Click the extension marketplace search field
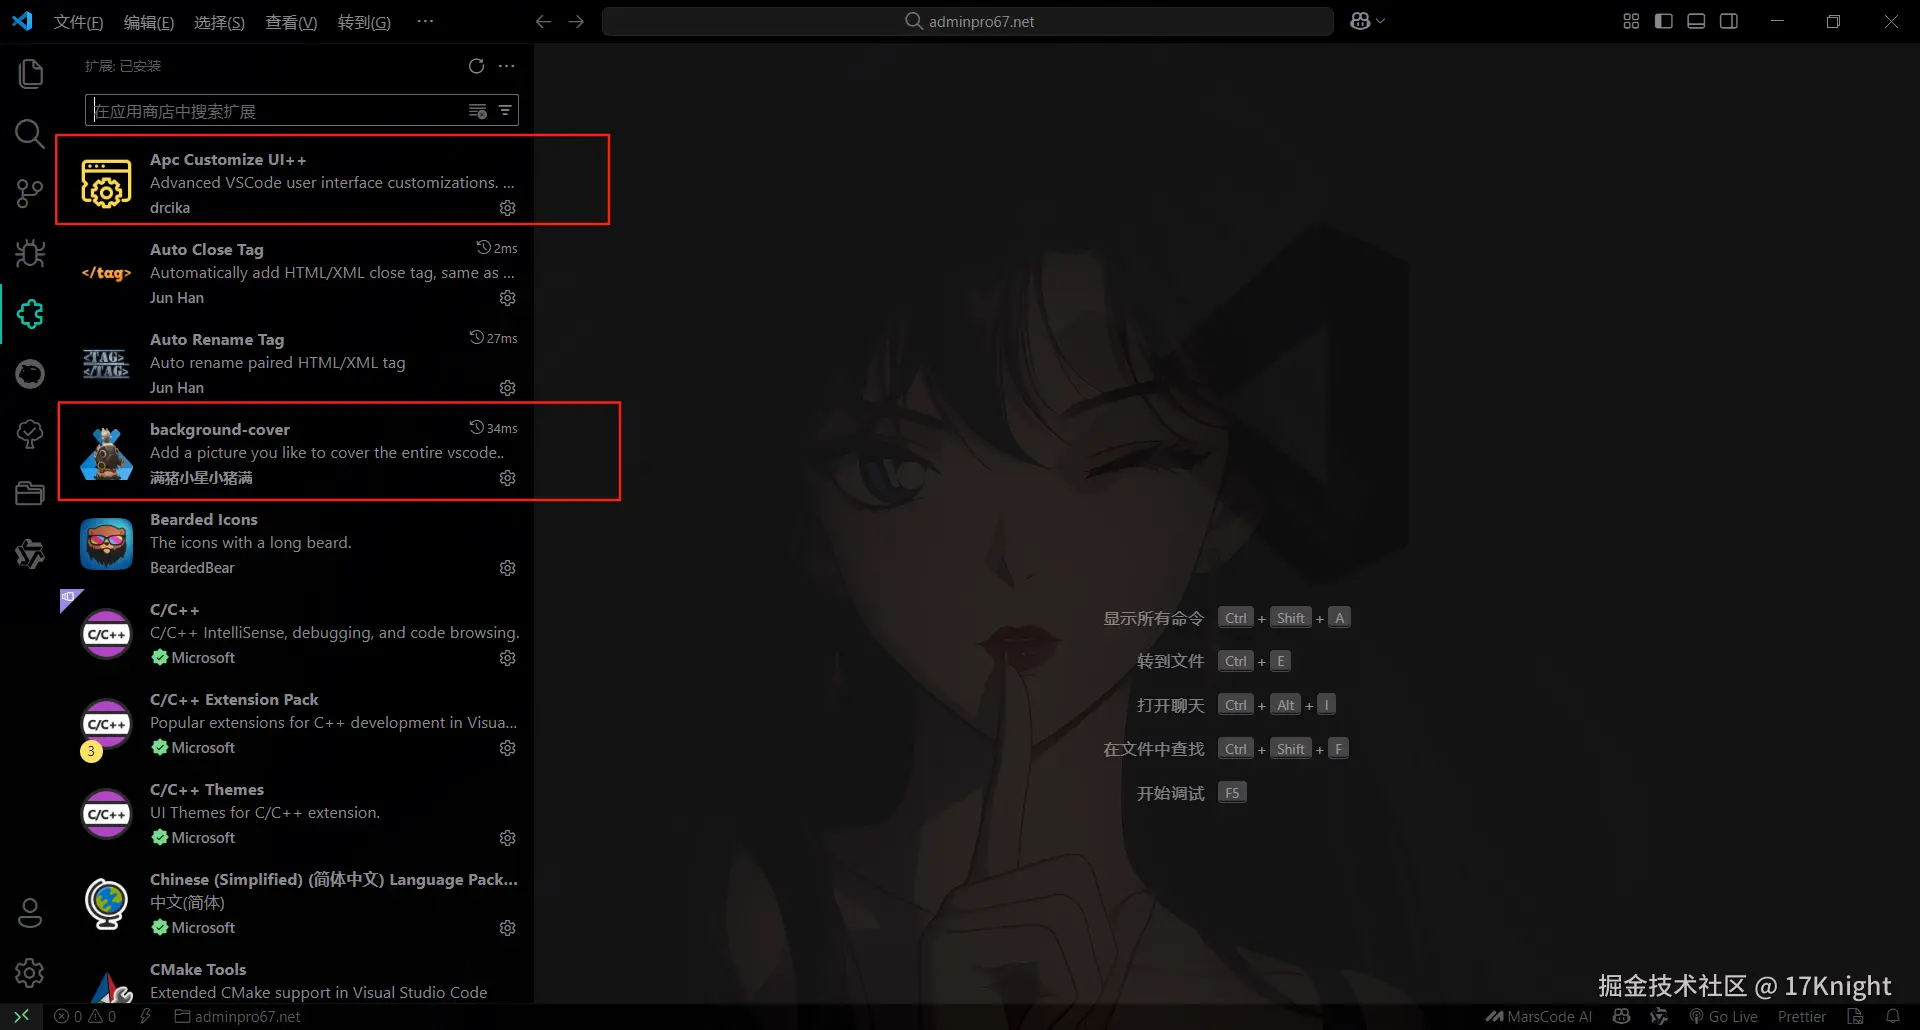 tap(280, 110)
